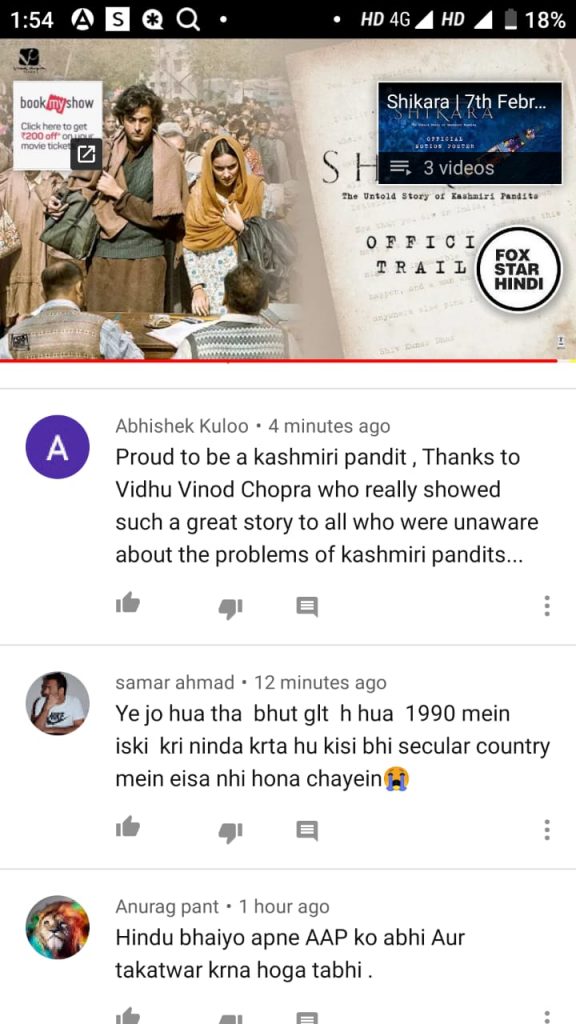Open more options for samar ahmad's comment
The width and height of the screenshot is (576, 1024).
pos(547,829)
